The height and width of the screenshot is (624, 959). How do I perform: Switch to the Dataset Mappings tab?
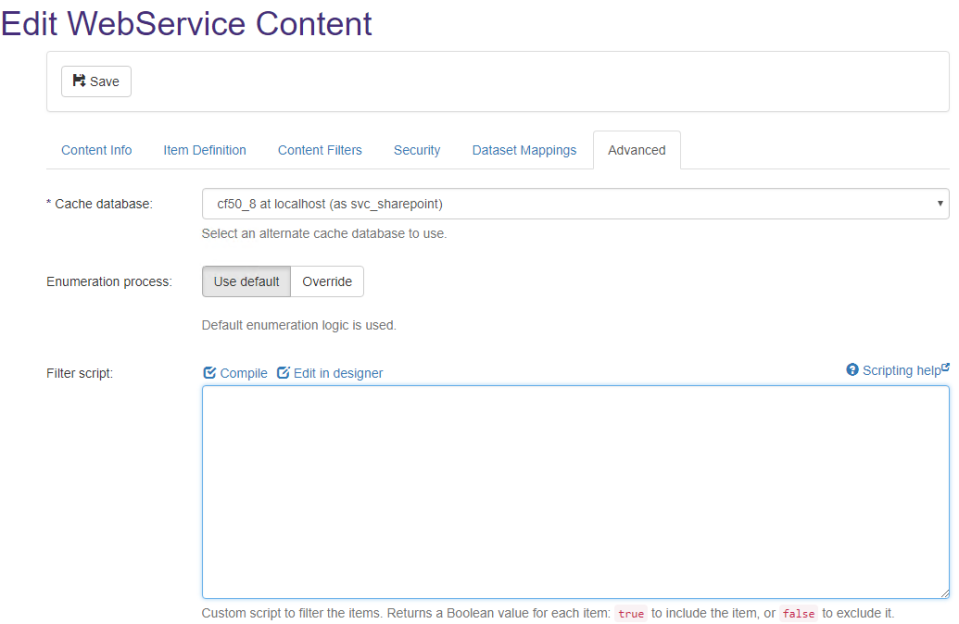coord(524,150)
